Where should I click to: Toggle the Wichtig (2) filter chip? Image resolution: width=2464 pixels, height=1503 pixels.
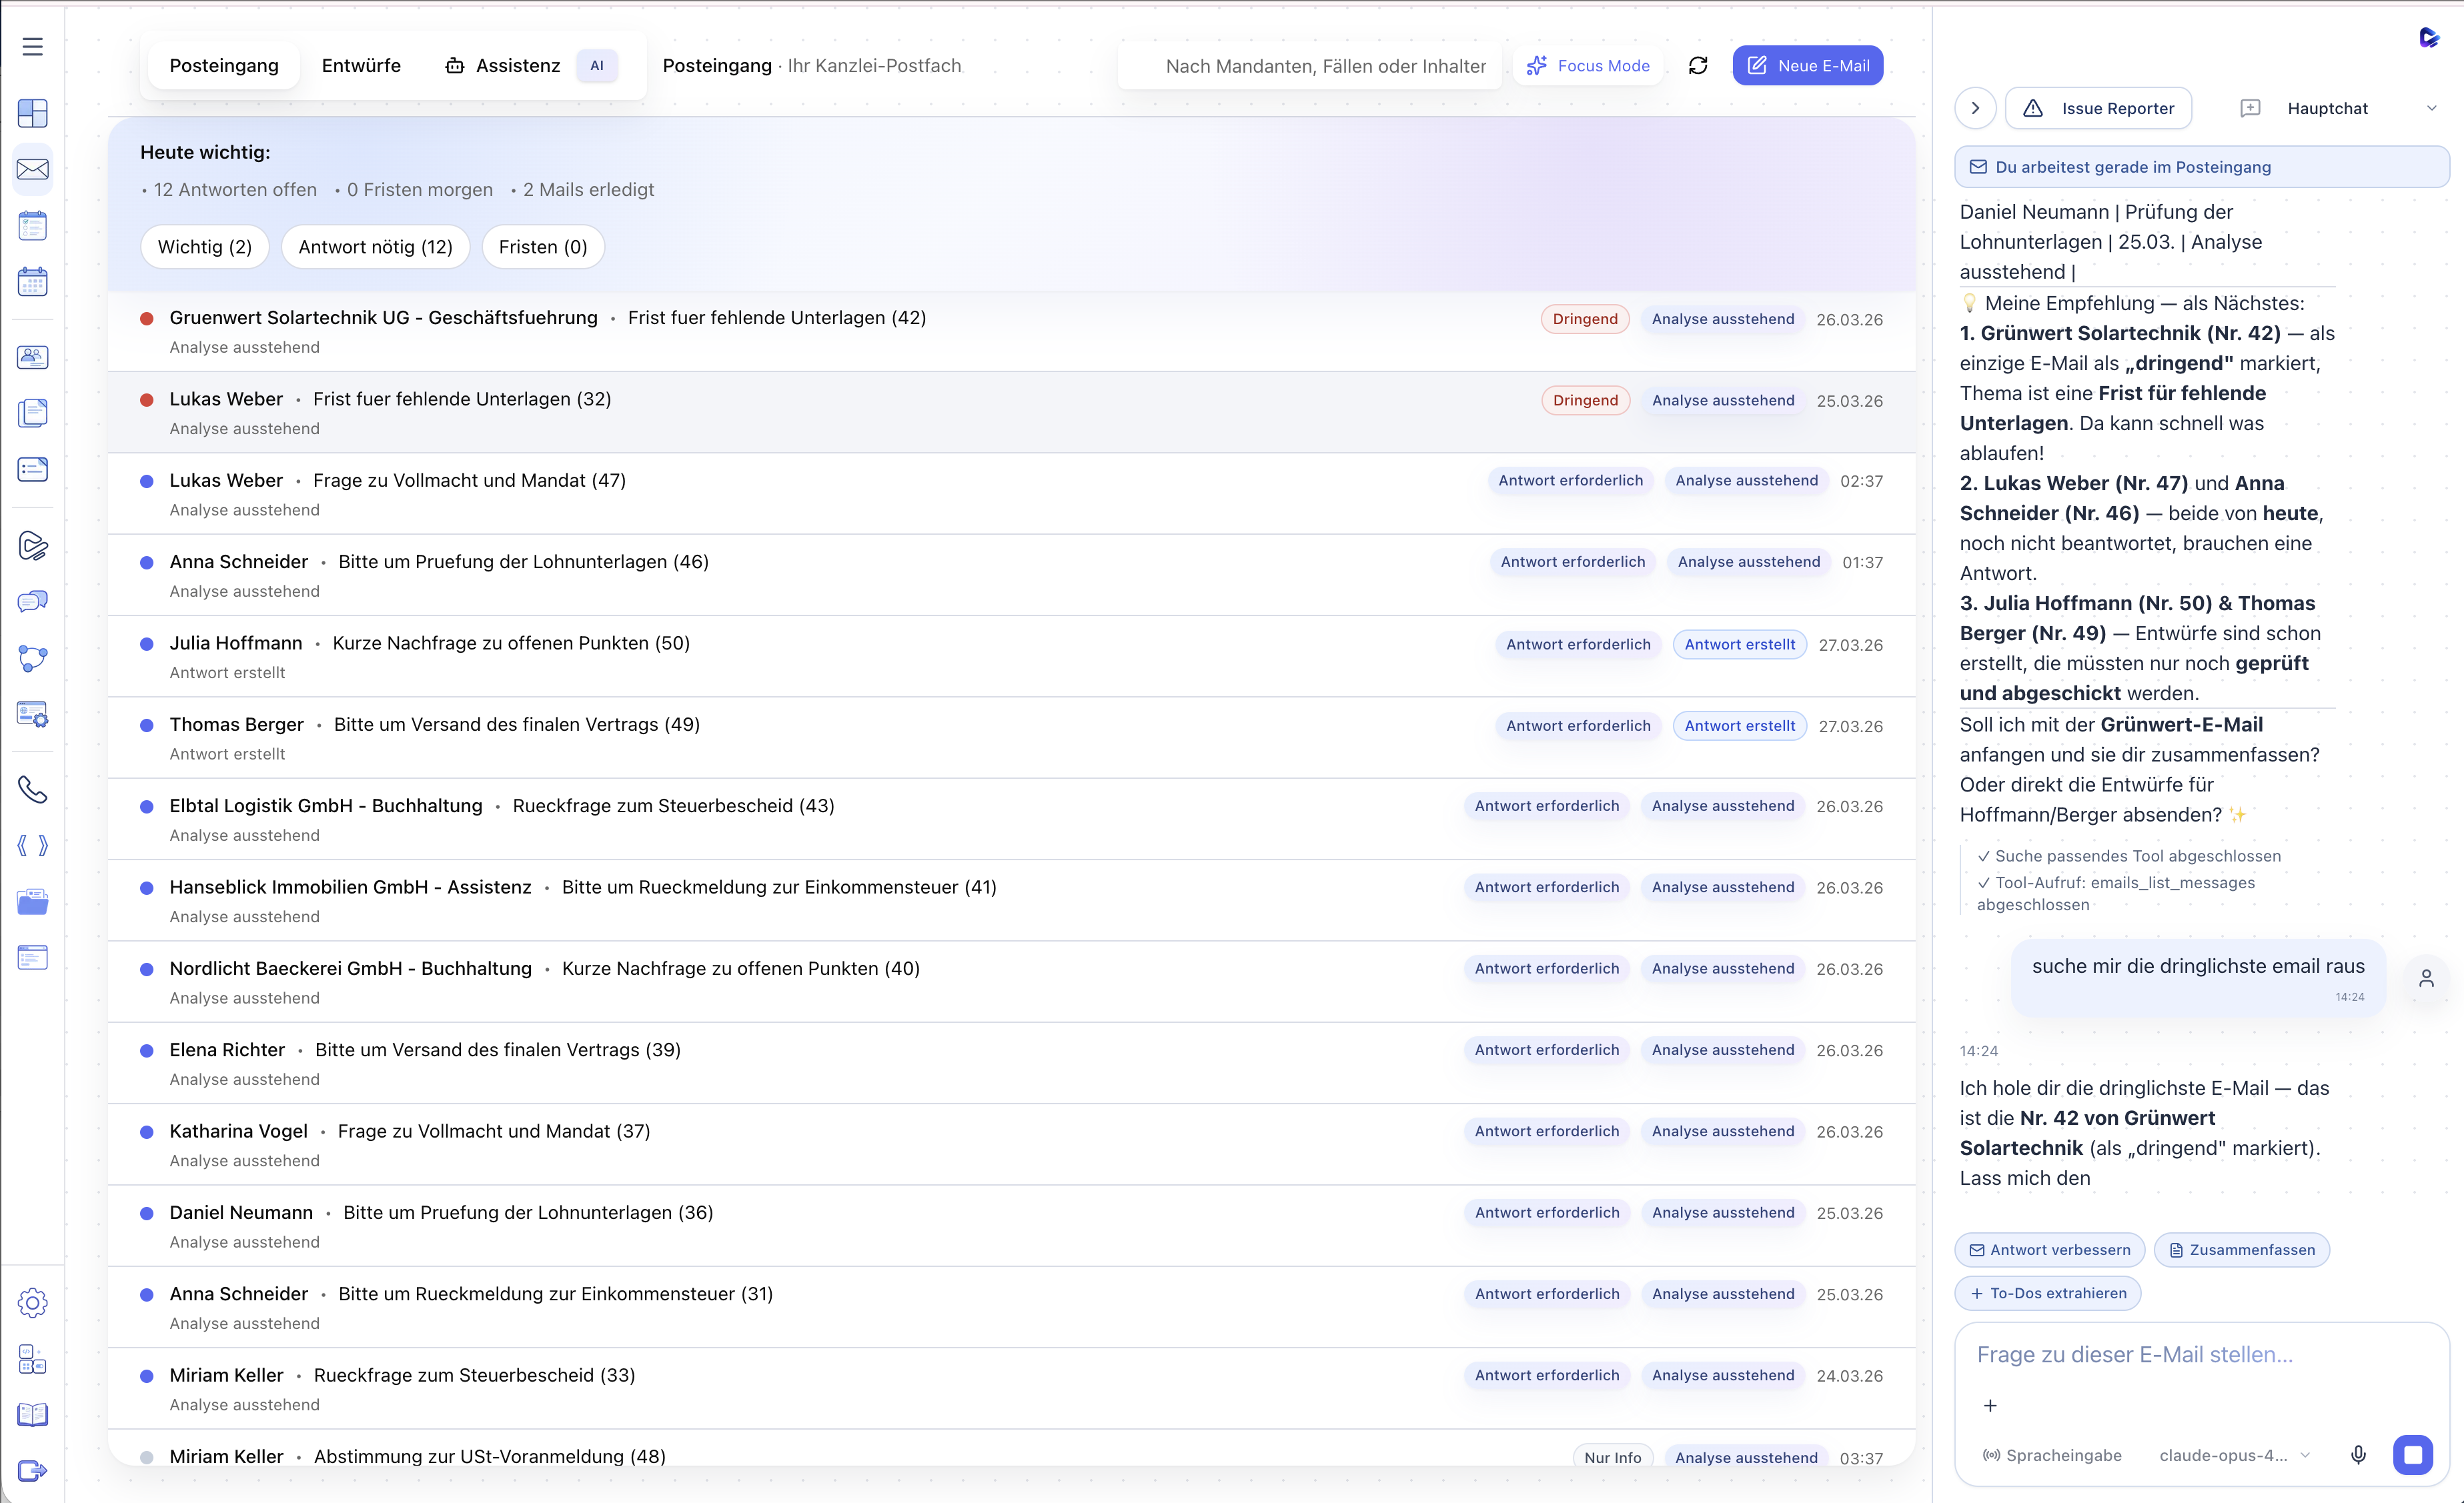click(x=204, y=247)
